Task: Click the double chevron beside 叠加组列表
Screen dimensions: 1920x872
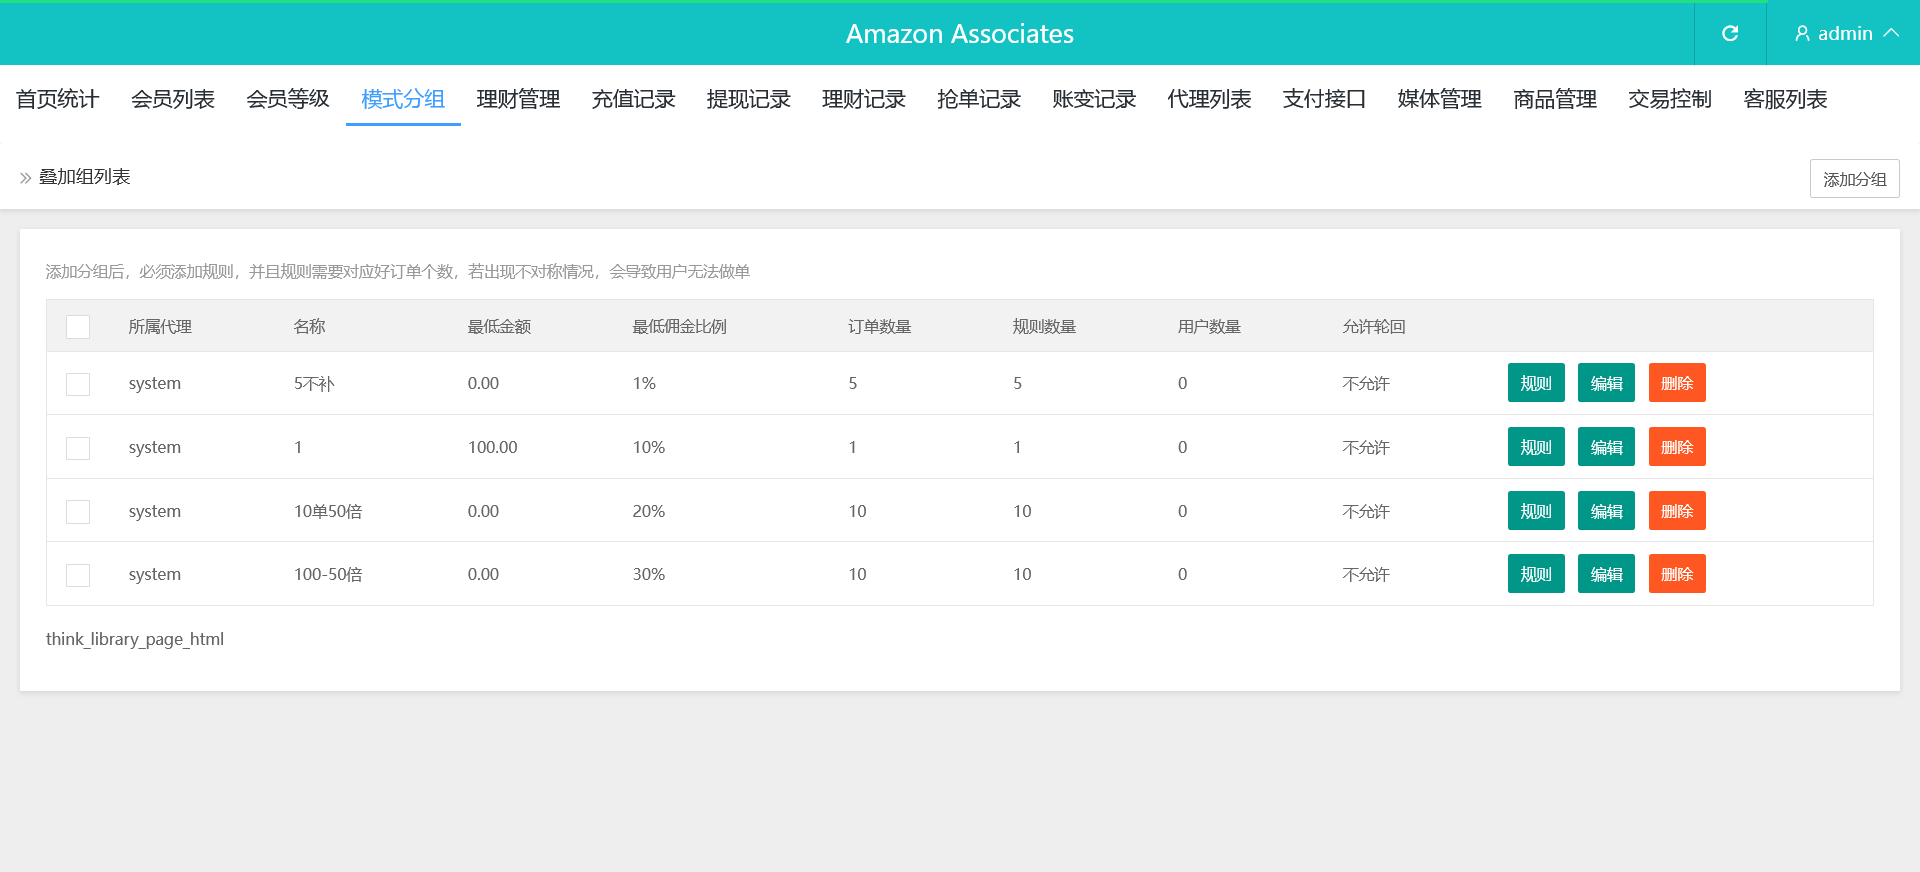Action: [x=25, y=178]
